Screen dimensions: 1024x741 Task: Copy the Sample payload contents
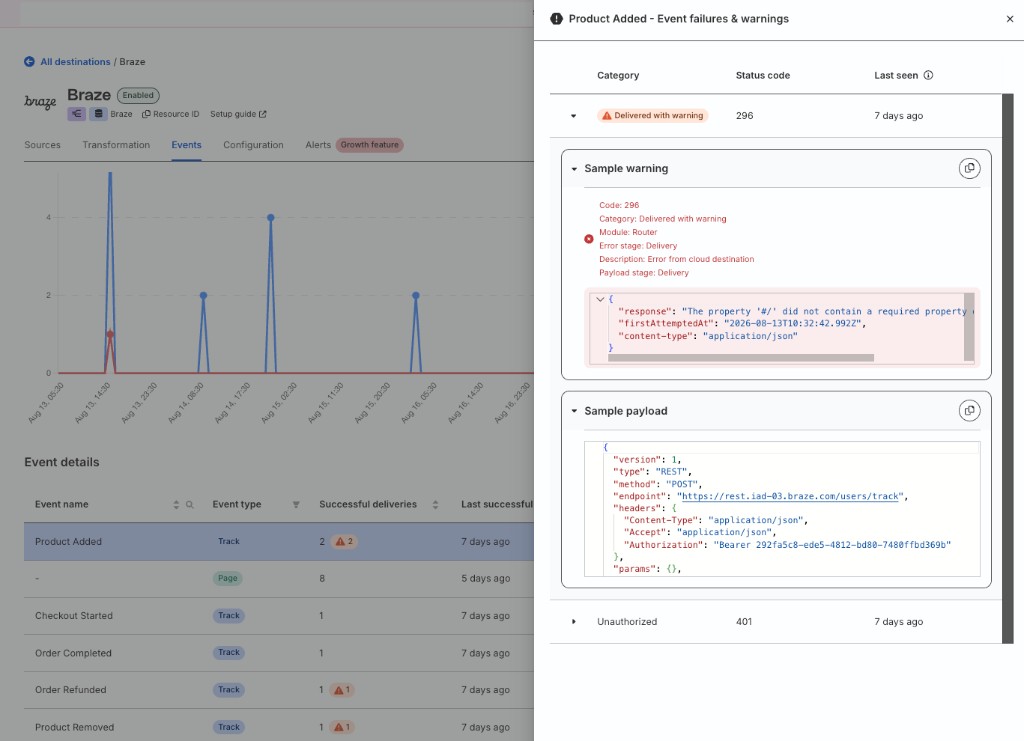click(970, 411)
